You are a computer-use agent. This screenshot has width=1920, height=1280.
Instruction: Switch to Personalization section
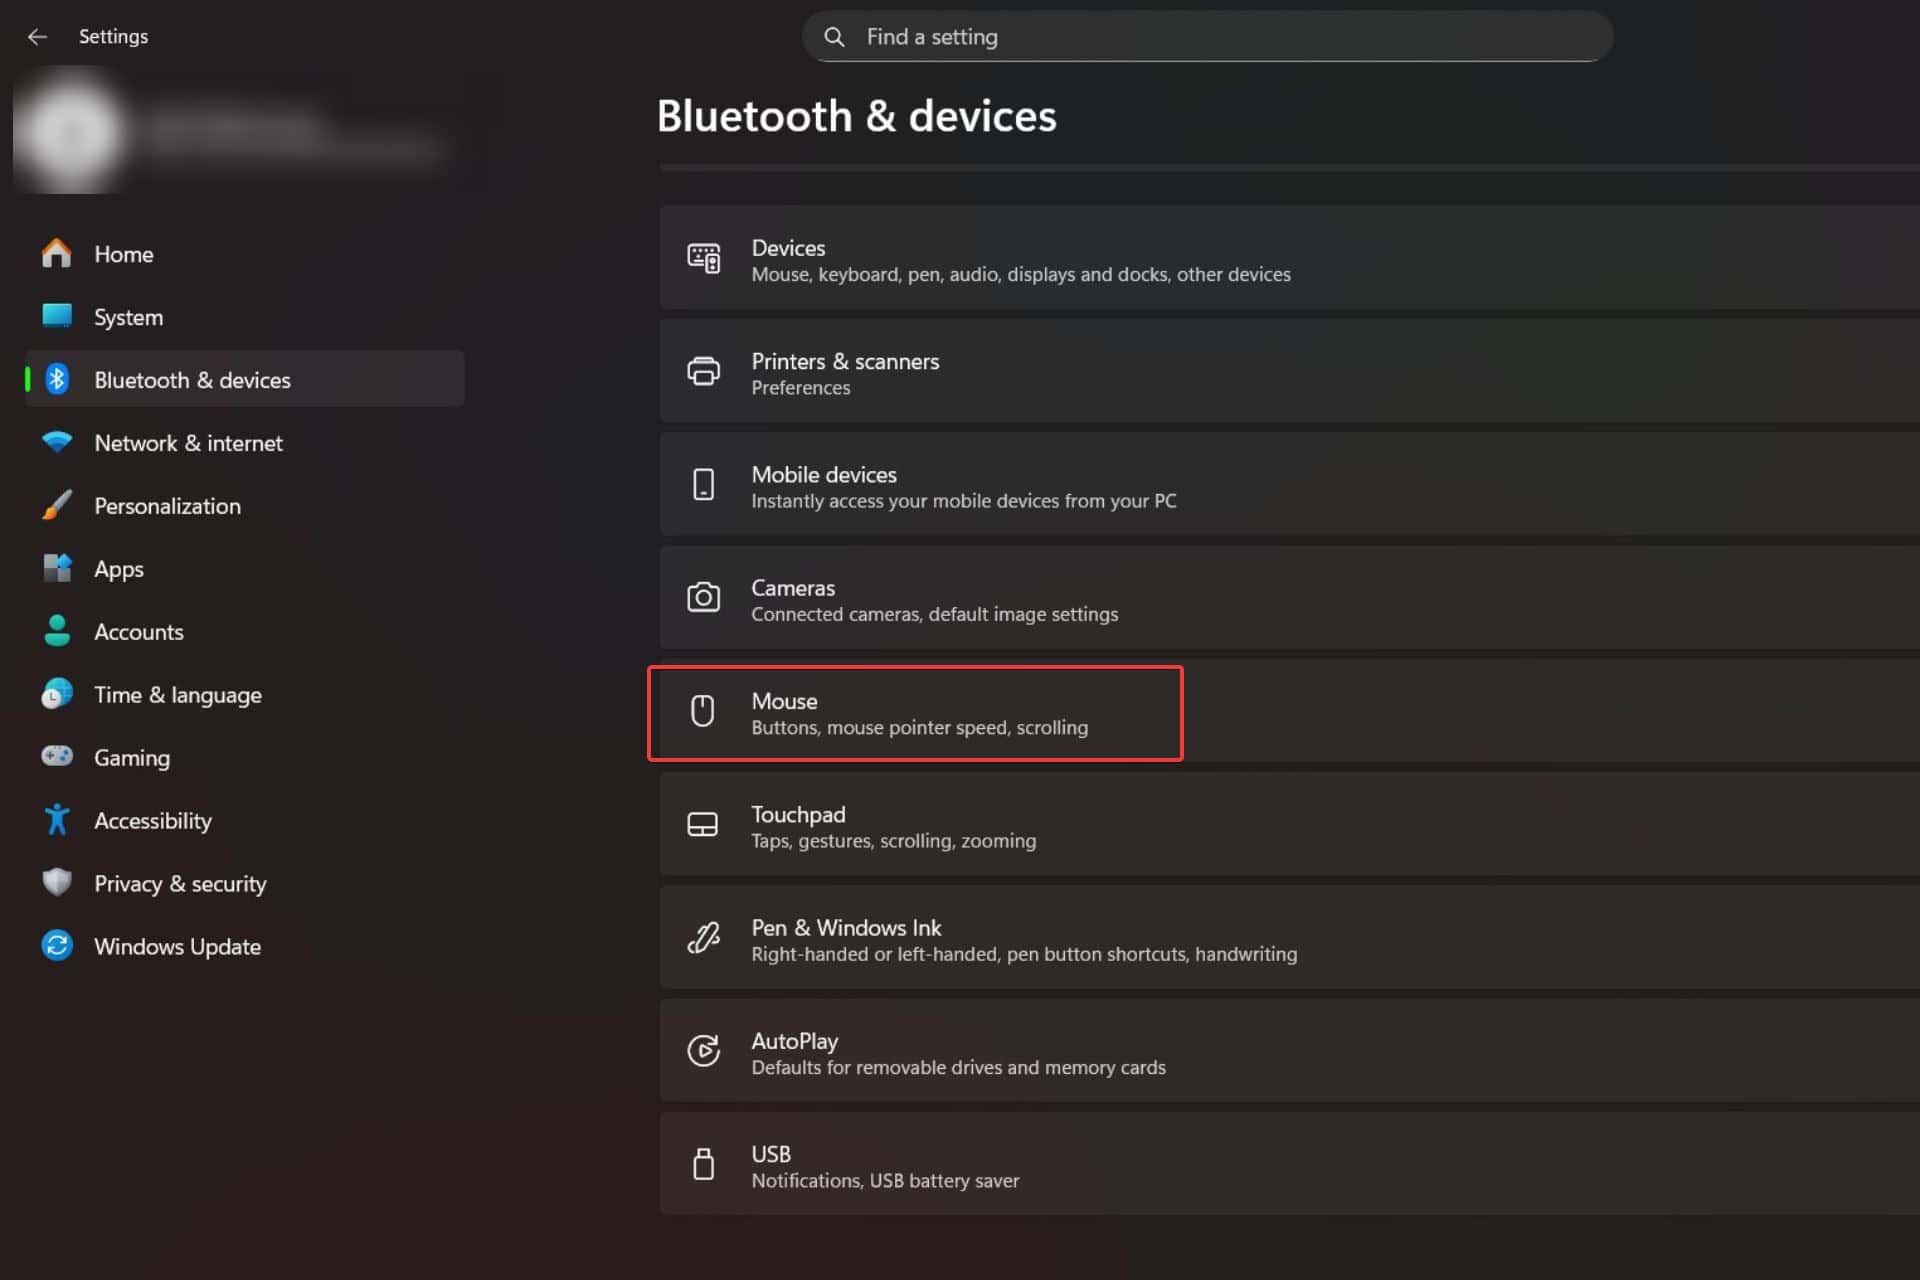point(167,506)
